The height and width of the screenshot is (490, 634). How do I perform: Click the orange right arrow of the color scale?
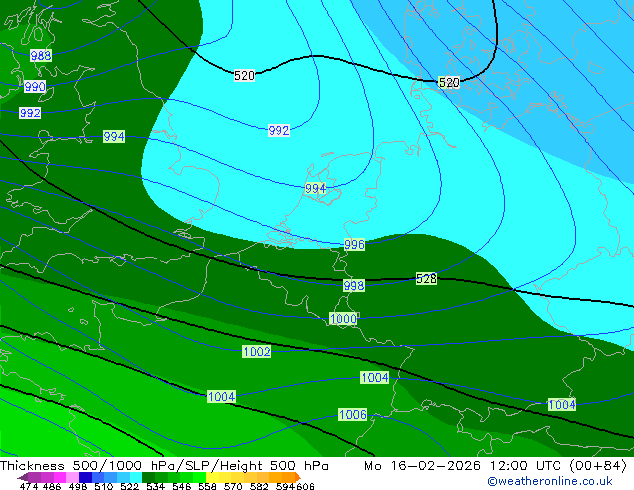coord(298,477)
